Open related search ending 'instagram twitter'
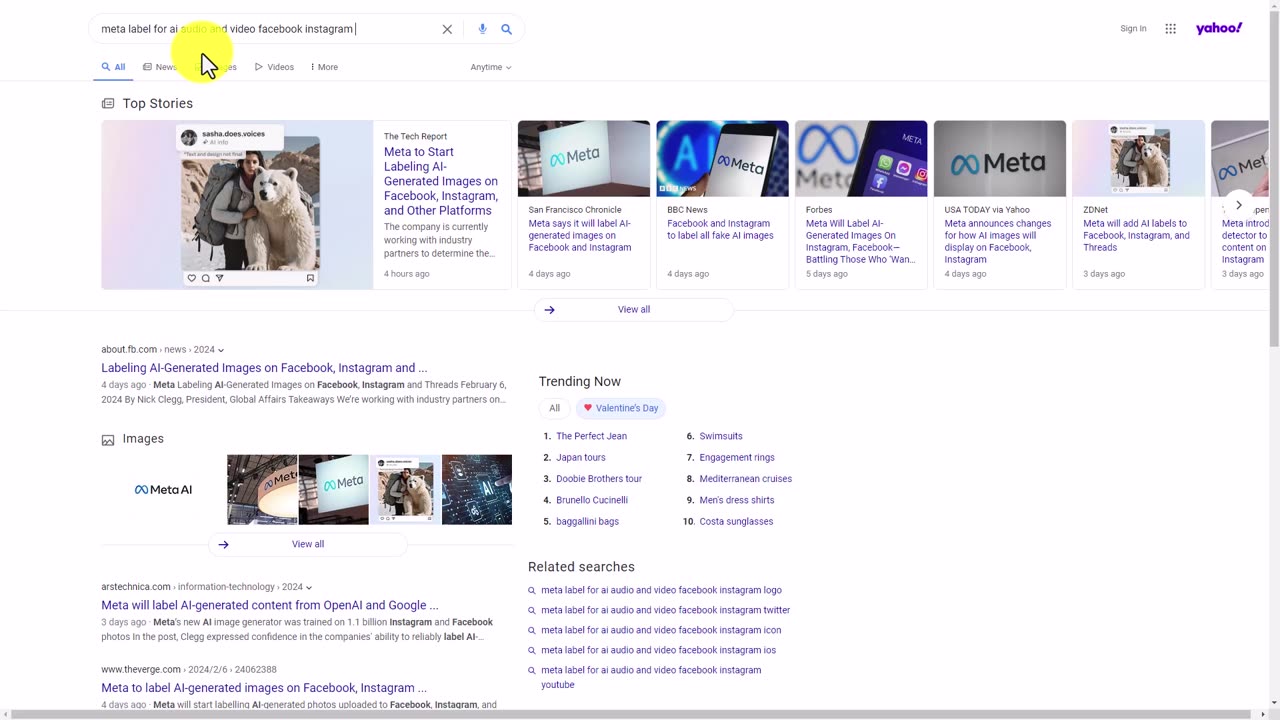This screenshot has height=720, width=1280. [665, 611]
